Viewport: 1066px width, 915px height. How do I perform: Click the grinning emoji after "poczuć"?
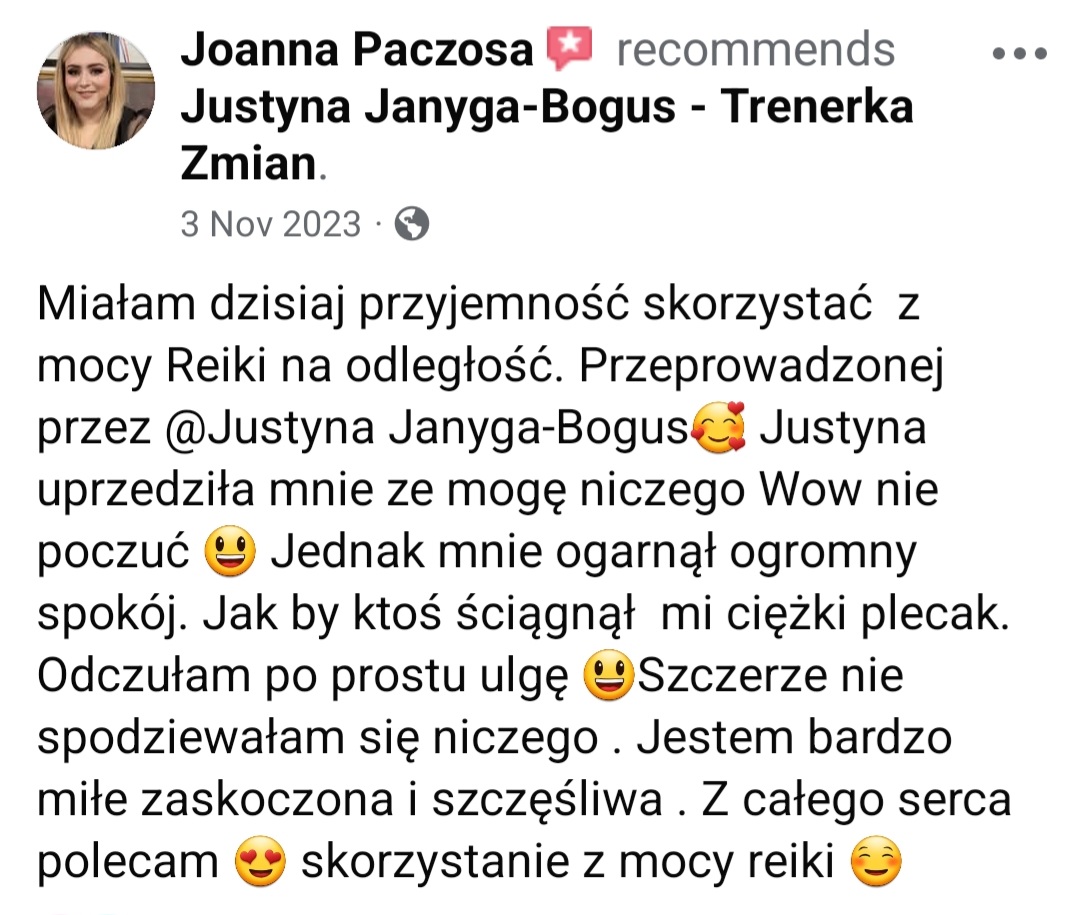click(230, 551)
